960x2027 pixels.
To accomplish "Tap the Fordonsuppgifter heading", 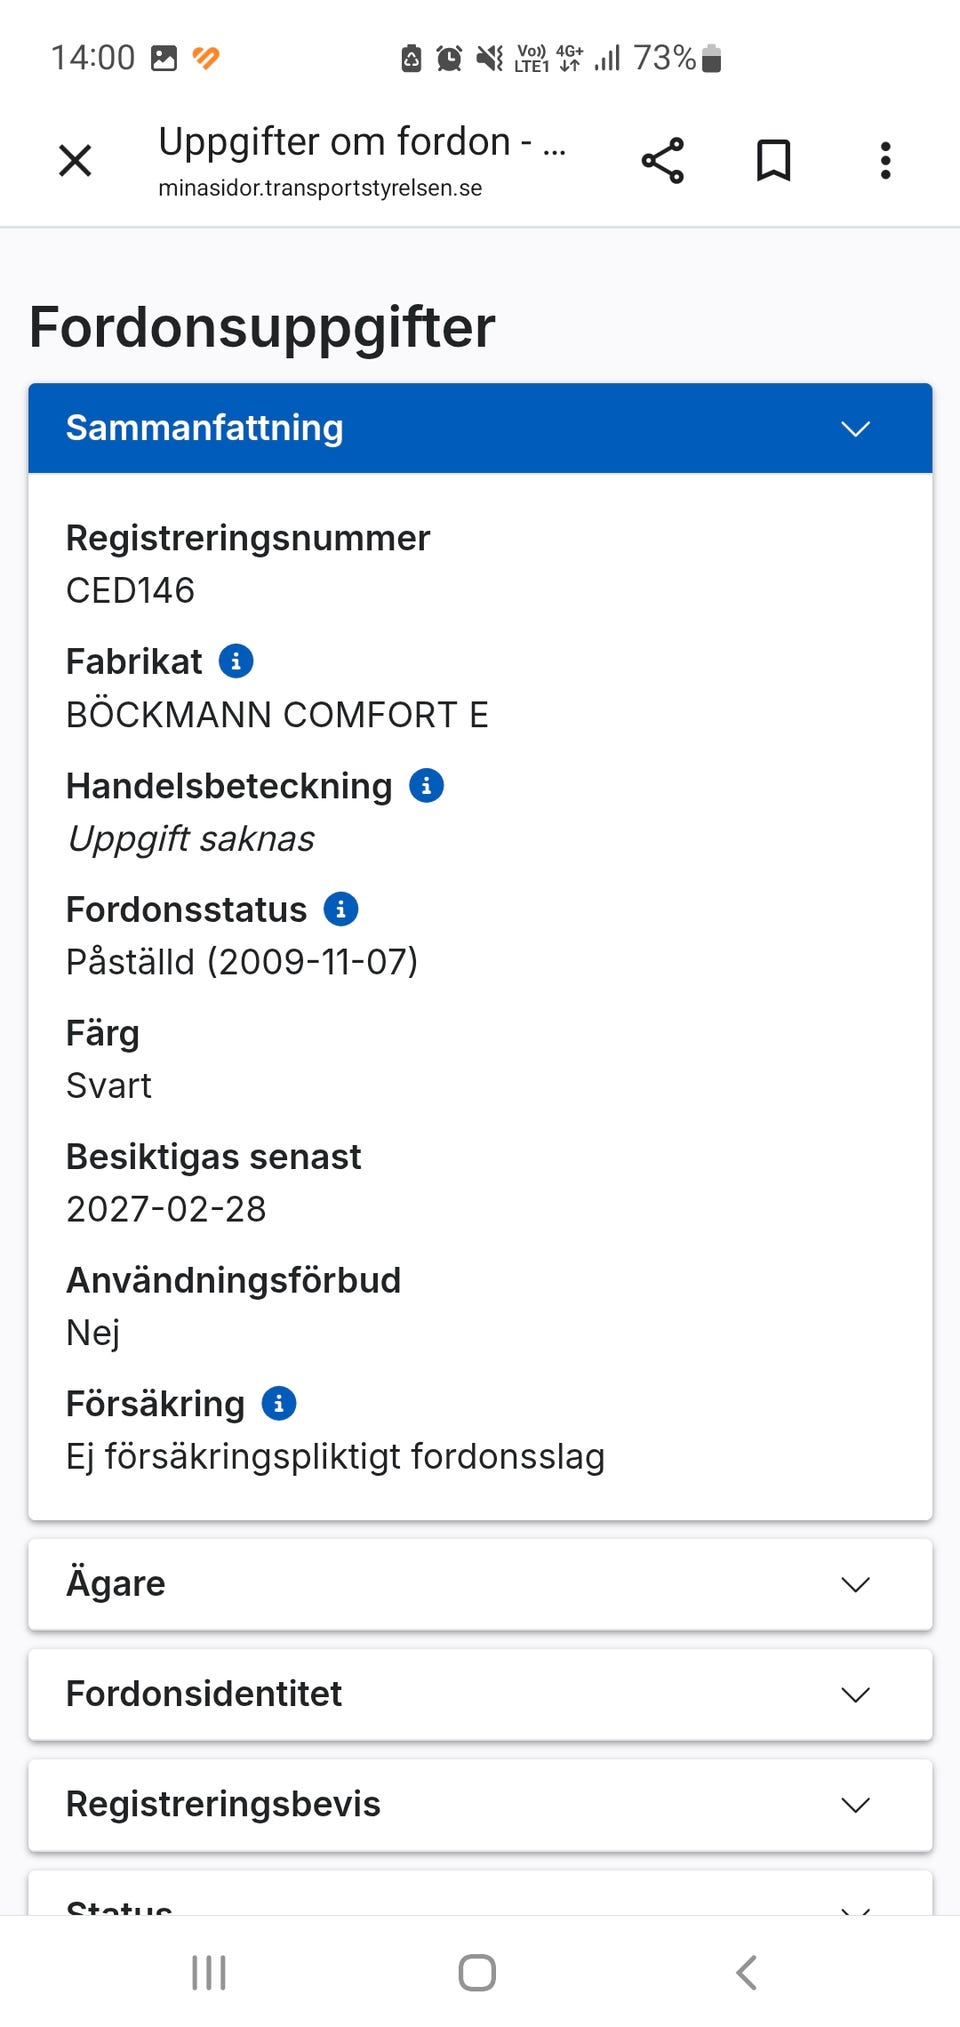I will tap(262, 327).
